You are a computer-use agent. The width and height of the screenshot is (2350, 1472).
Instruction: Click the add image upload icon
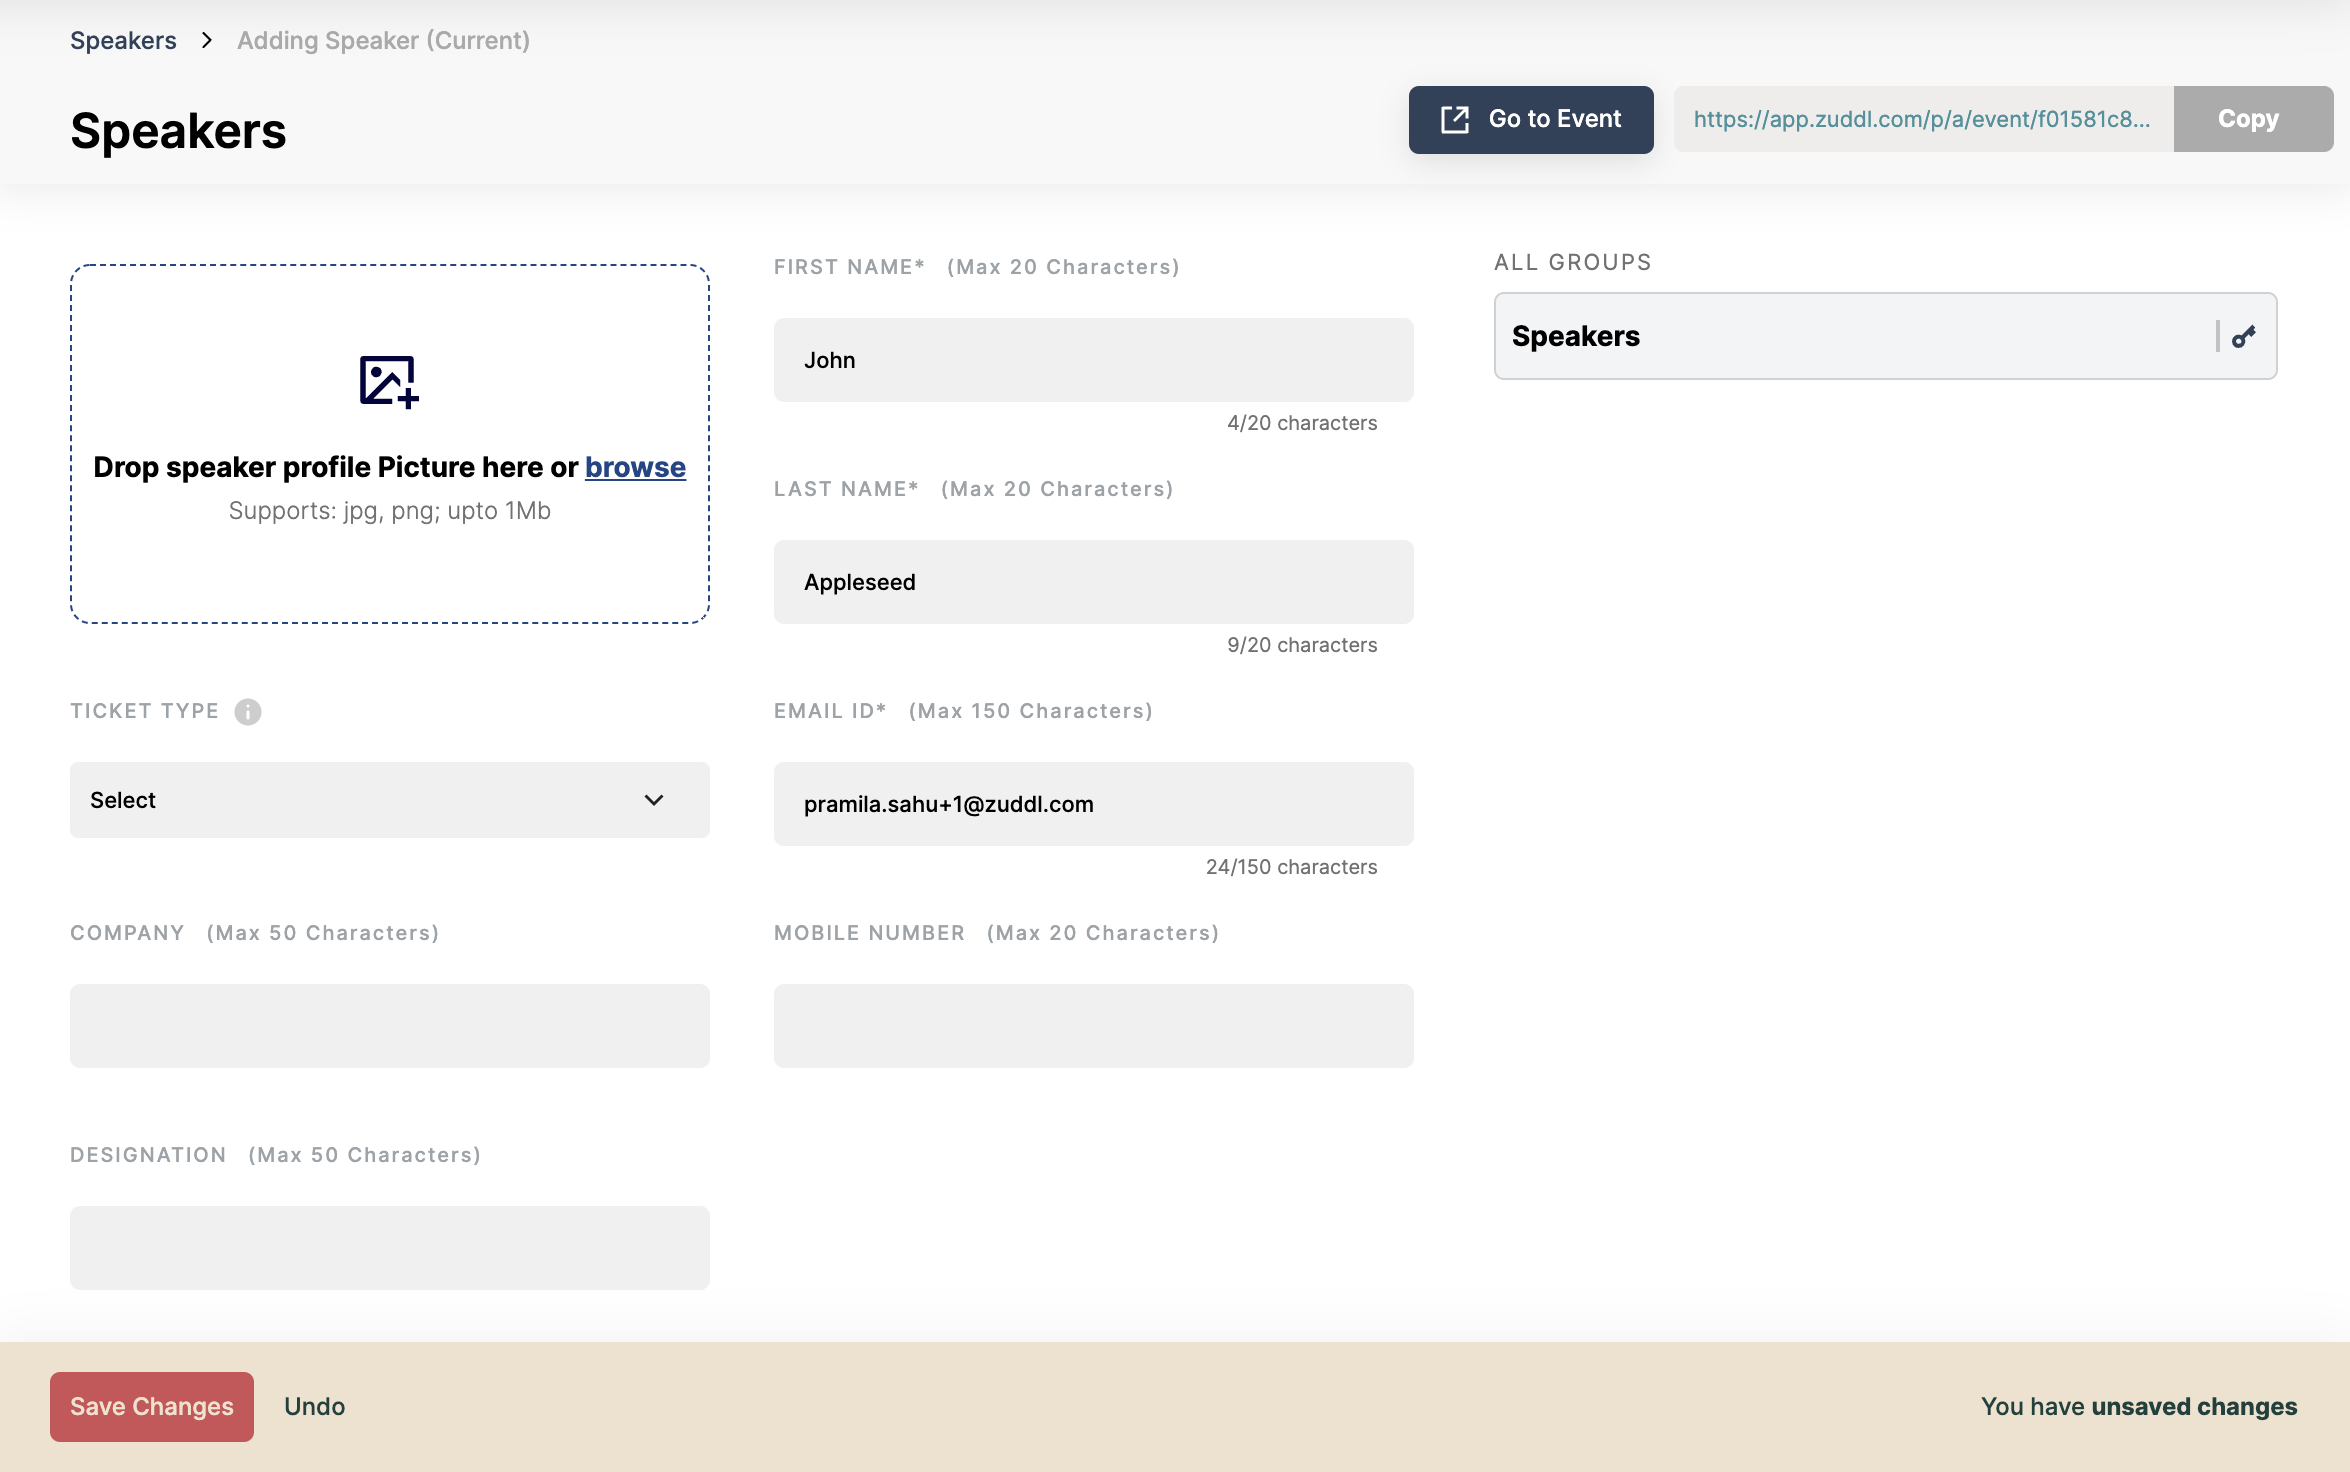(x=388, y=381)
